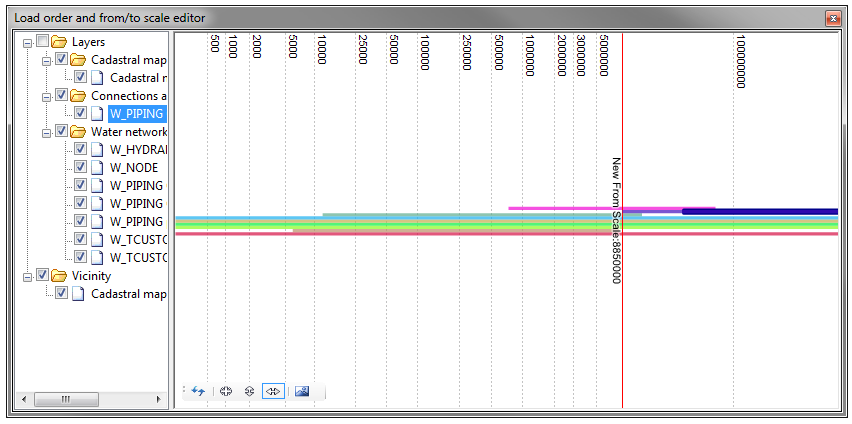852x424 pixels.
Task: Toggle the Connections folder checkbox
Action: pos(61,96)
